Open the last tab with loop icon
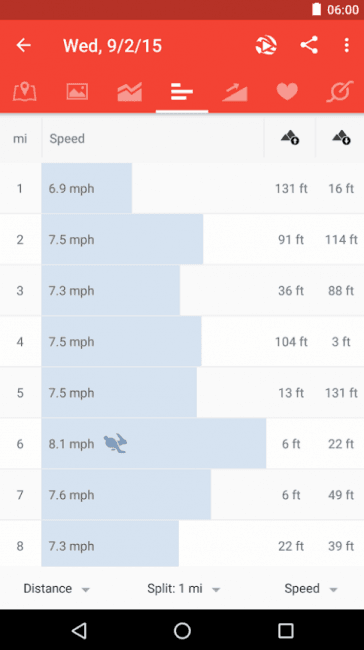Image resolution: width=364 pixels, height=650 pixels. click(340, 92)
